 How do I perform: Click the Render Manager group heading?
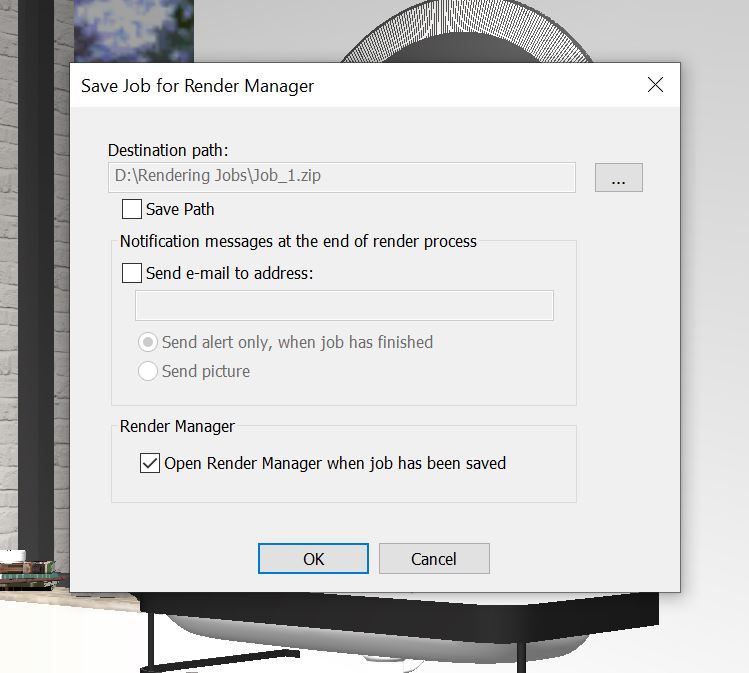(177, 426)
